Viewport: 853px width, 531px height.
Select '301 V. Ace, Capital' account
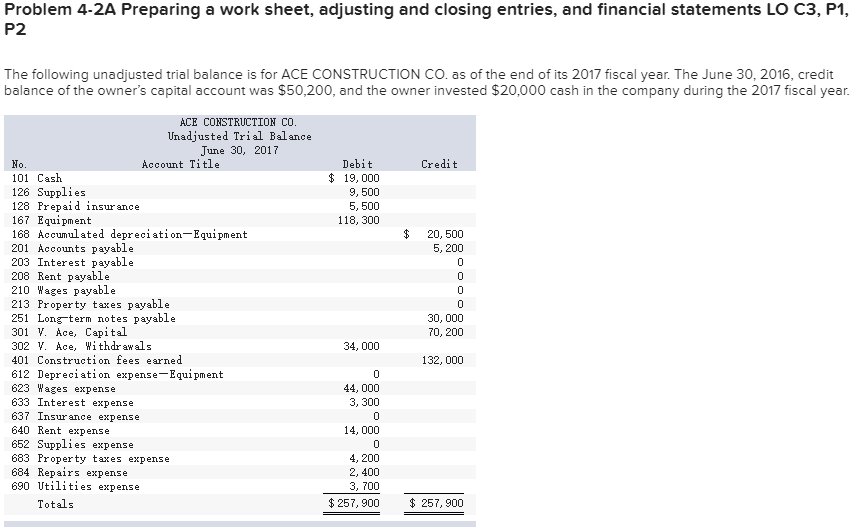tap(69, 332)
